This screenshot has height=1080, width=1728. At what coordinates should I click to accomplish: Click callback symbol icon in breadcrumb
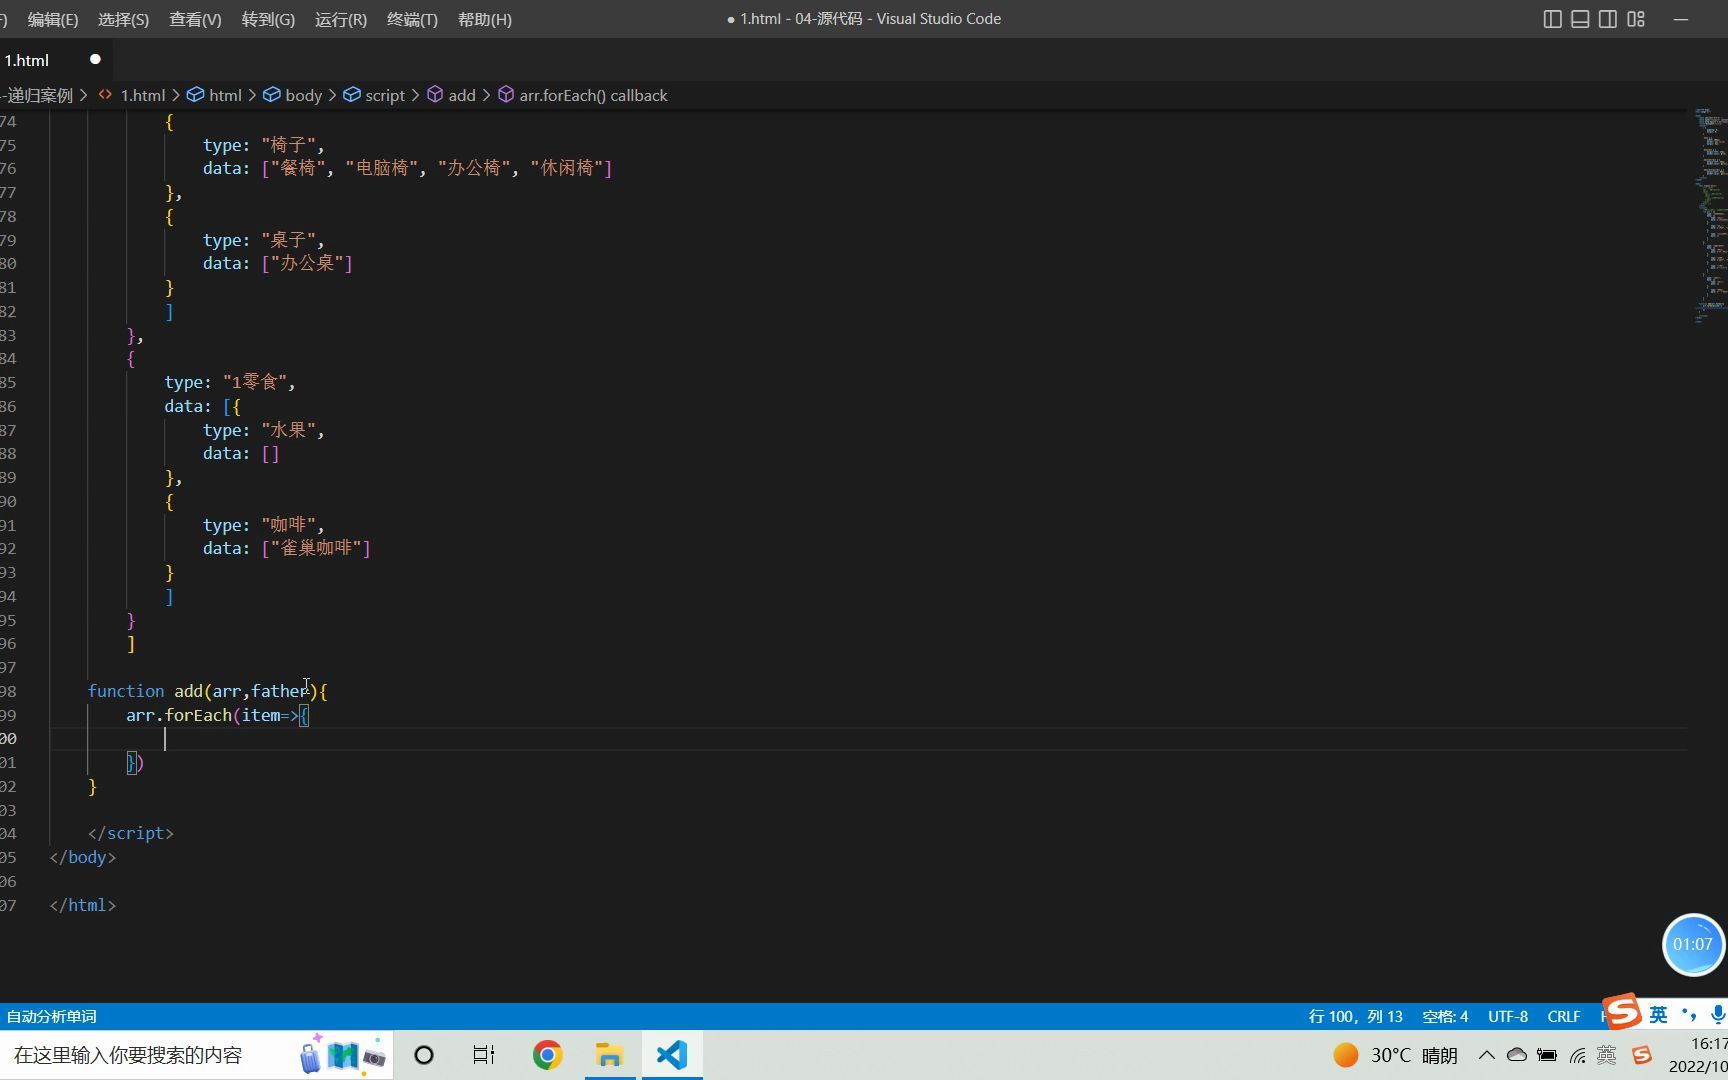[506, 94]
